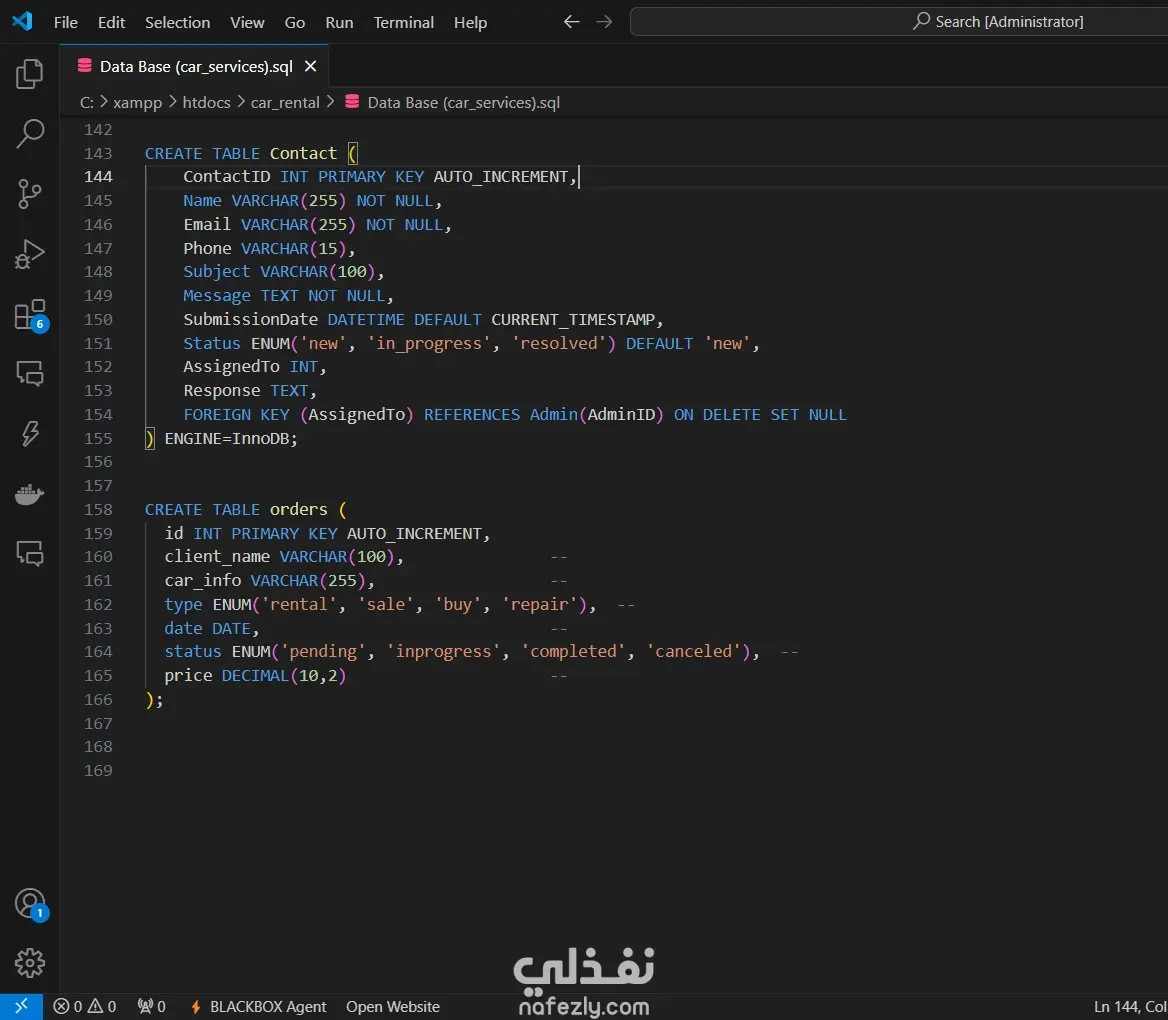This screenshot has width=1168, height=1020.
Task: Open the Selection menu
Action: coord(177,22)
